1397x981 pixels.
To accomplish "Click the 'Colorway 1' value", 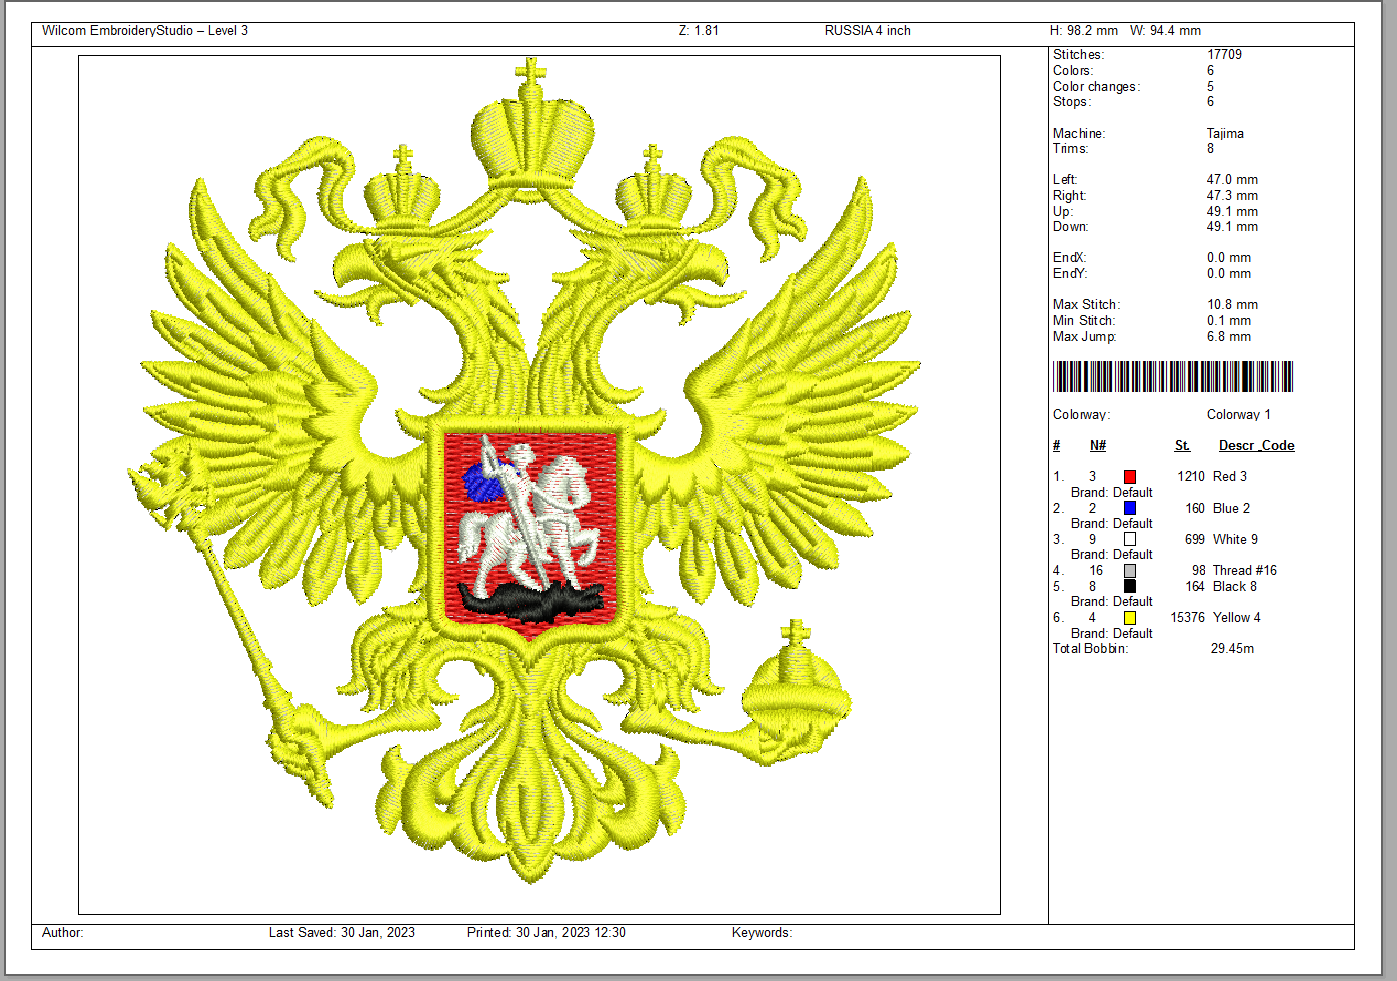I will (1239, 415).
